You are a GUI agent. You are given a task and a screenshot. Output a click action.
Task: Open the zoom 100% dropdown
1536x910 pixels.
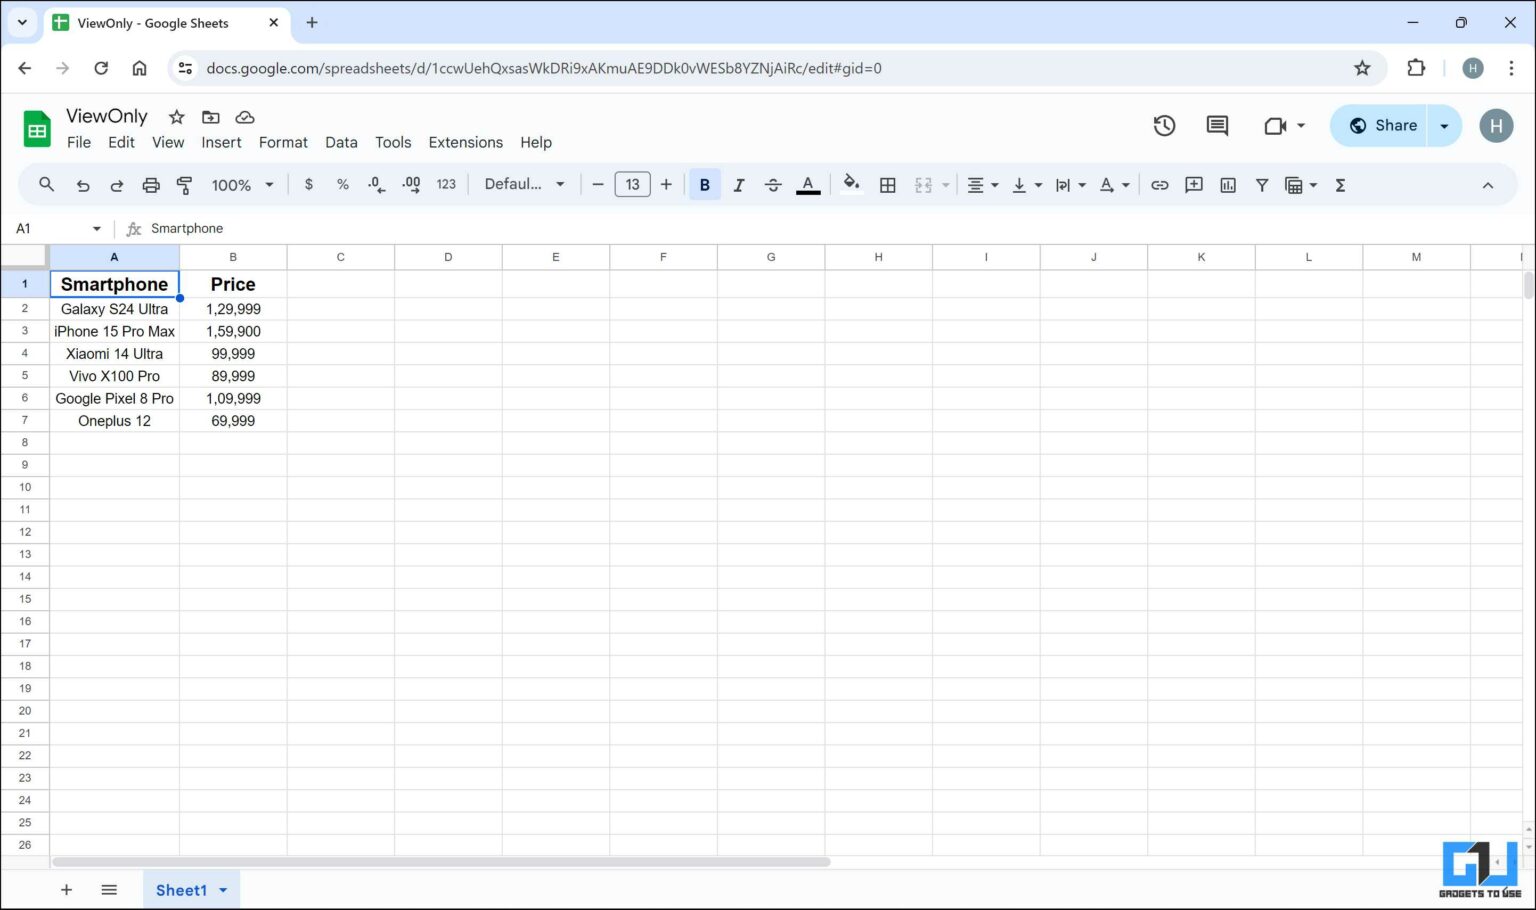[x=242, y=185]
